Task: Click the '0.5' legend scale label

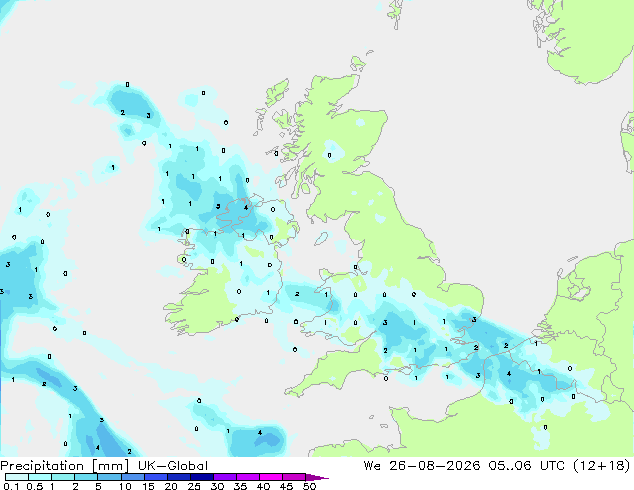Action: pyautogui.click(x=34, y=486)
